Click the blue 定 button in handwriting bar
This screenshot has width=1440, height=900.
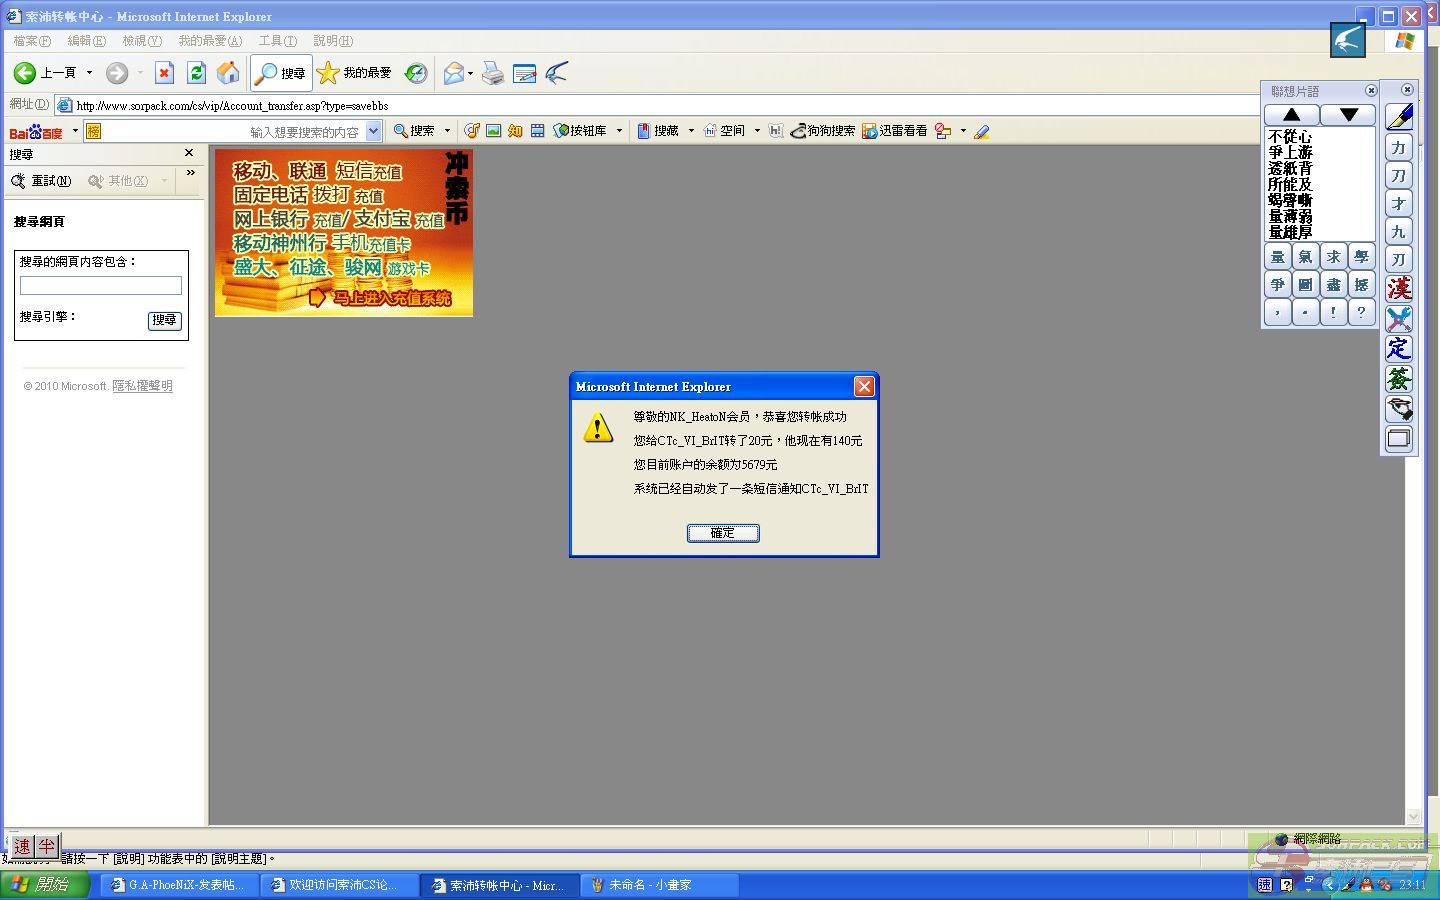click(1398, 348)
